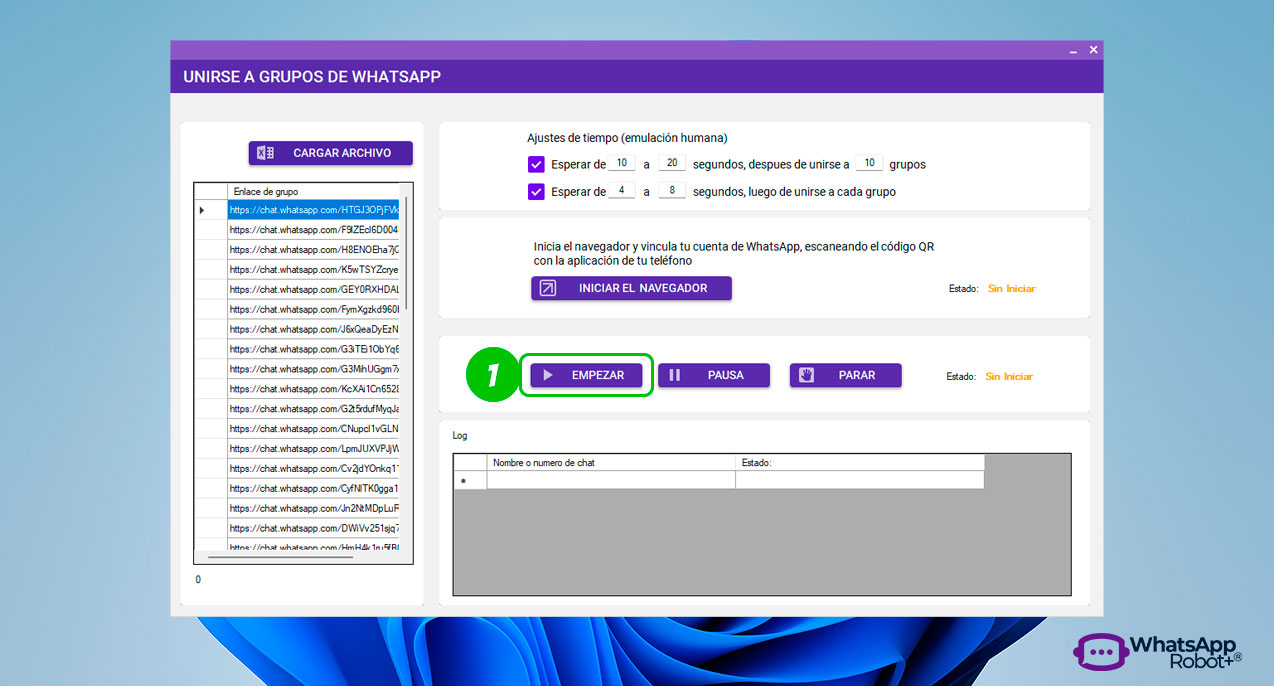The width and height of the screenshot is (1274, 686).
Task: Click the 'Enlace de grupo' column header
Action: tap(313, 191)
